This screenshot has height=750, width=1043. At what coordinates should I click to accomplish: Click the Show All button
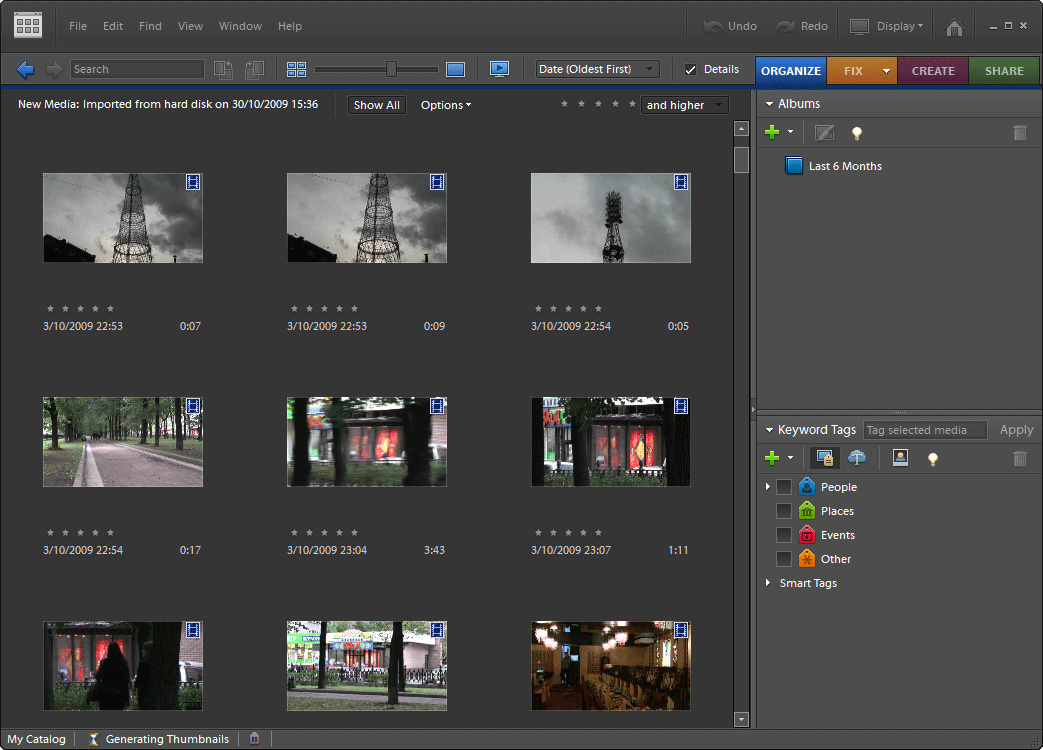(377, 105)
